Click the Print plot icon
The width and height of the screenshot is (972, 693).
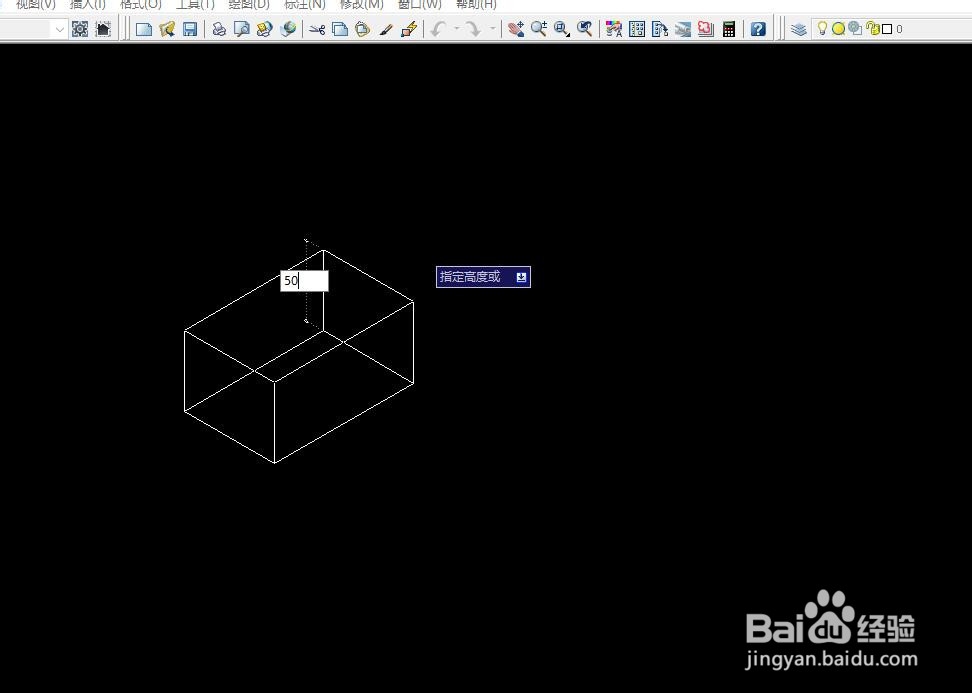click(218, 29)
